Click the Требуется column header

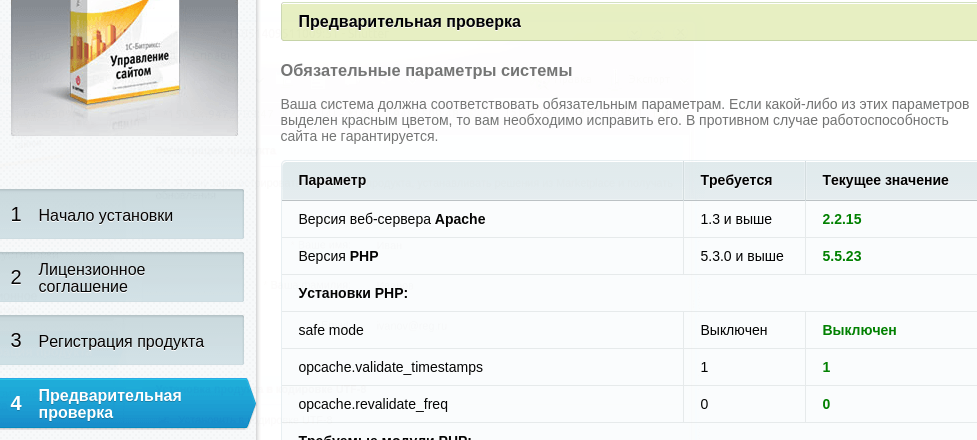[x=736, y=180]
